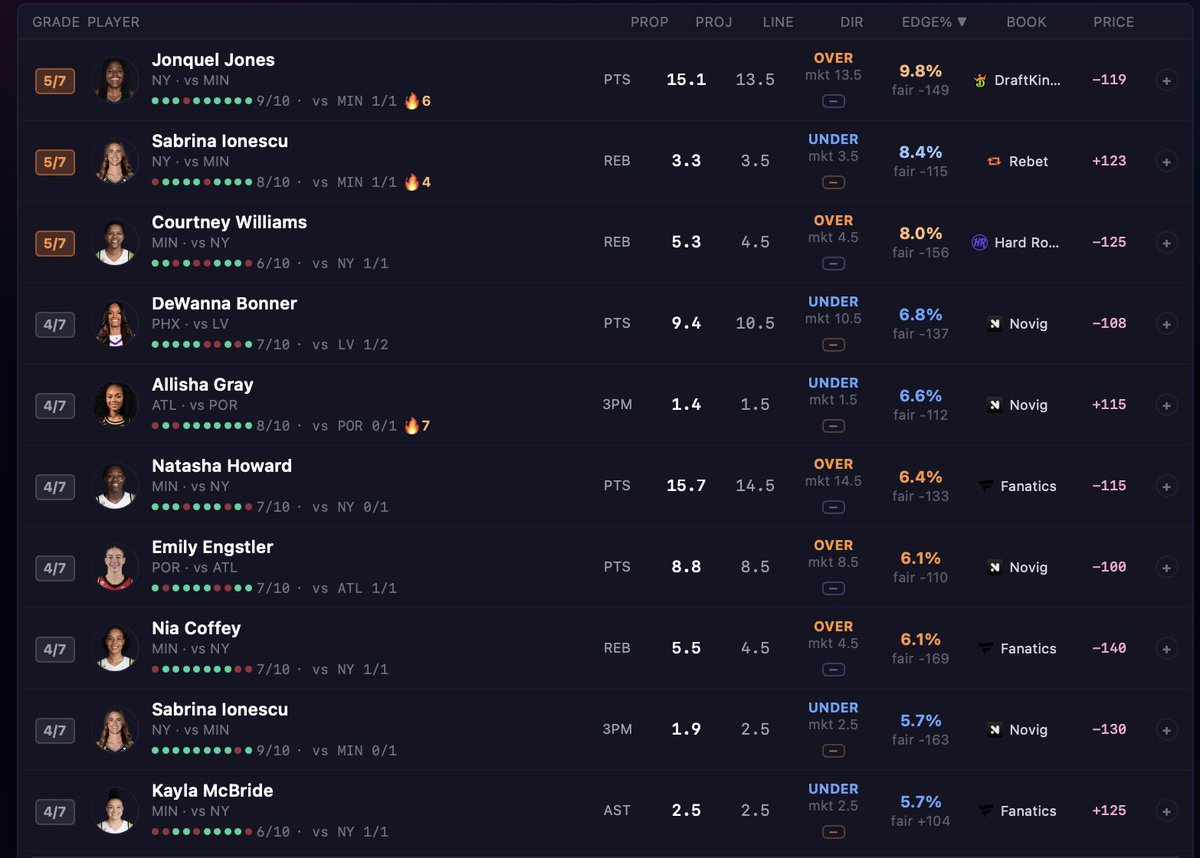The width and height of the screenshot is (1200, 858).
Task: Click Emily Engstler player name
Action: tap(212, 547)
